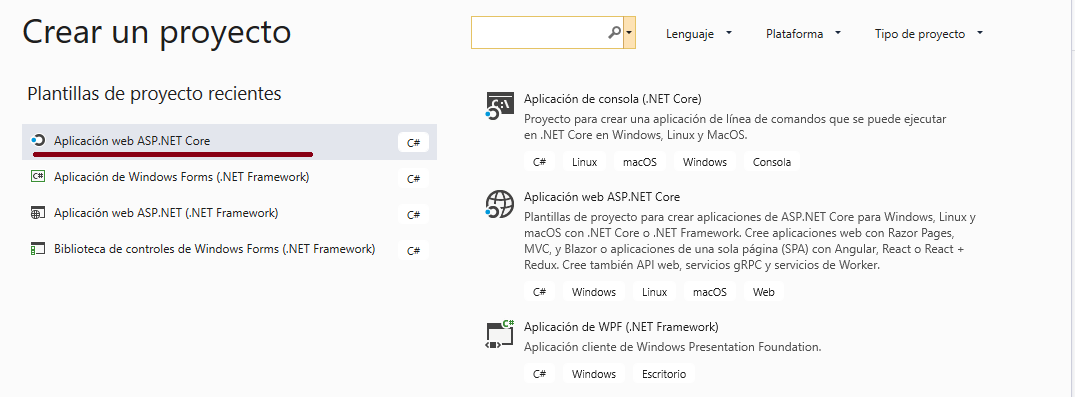Click the ASP.NET (.NET Framework) globe icon
This screenshot has height=398, width=1078.
coord(38,213)
